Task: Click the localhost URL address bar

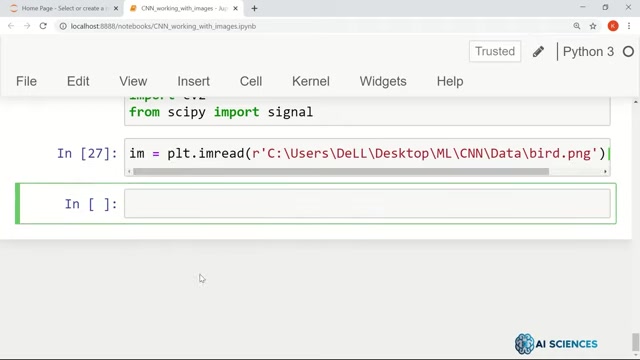Action: 163,26
